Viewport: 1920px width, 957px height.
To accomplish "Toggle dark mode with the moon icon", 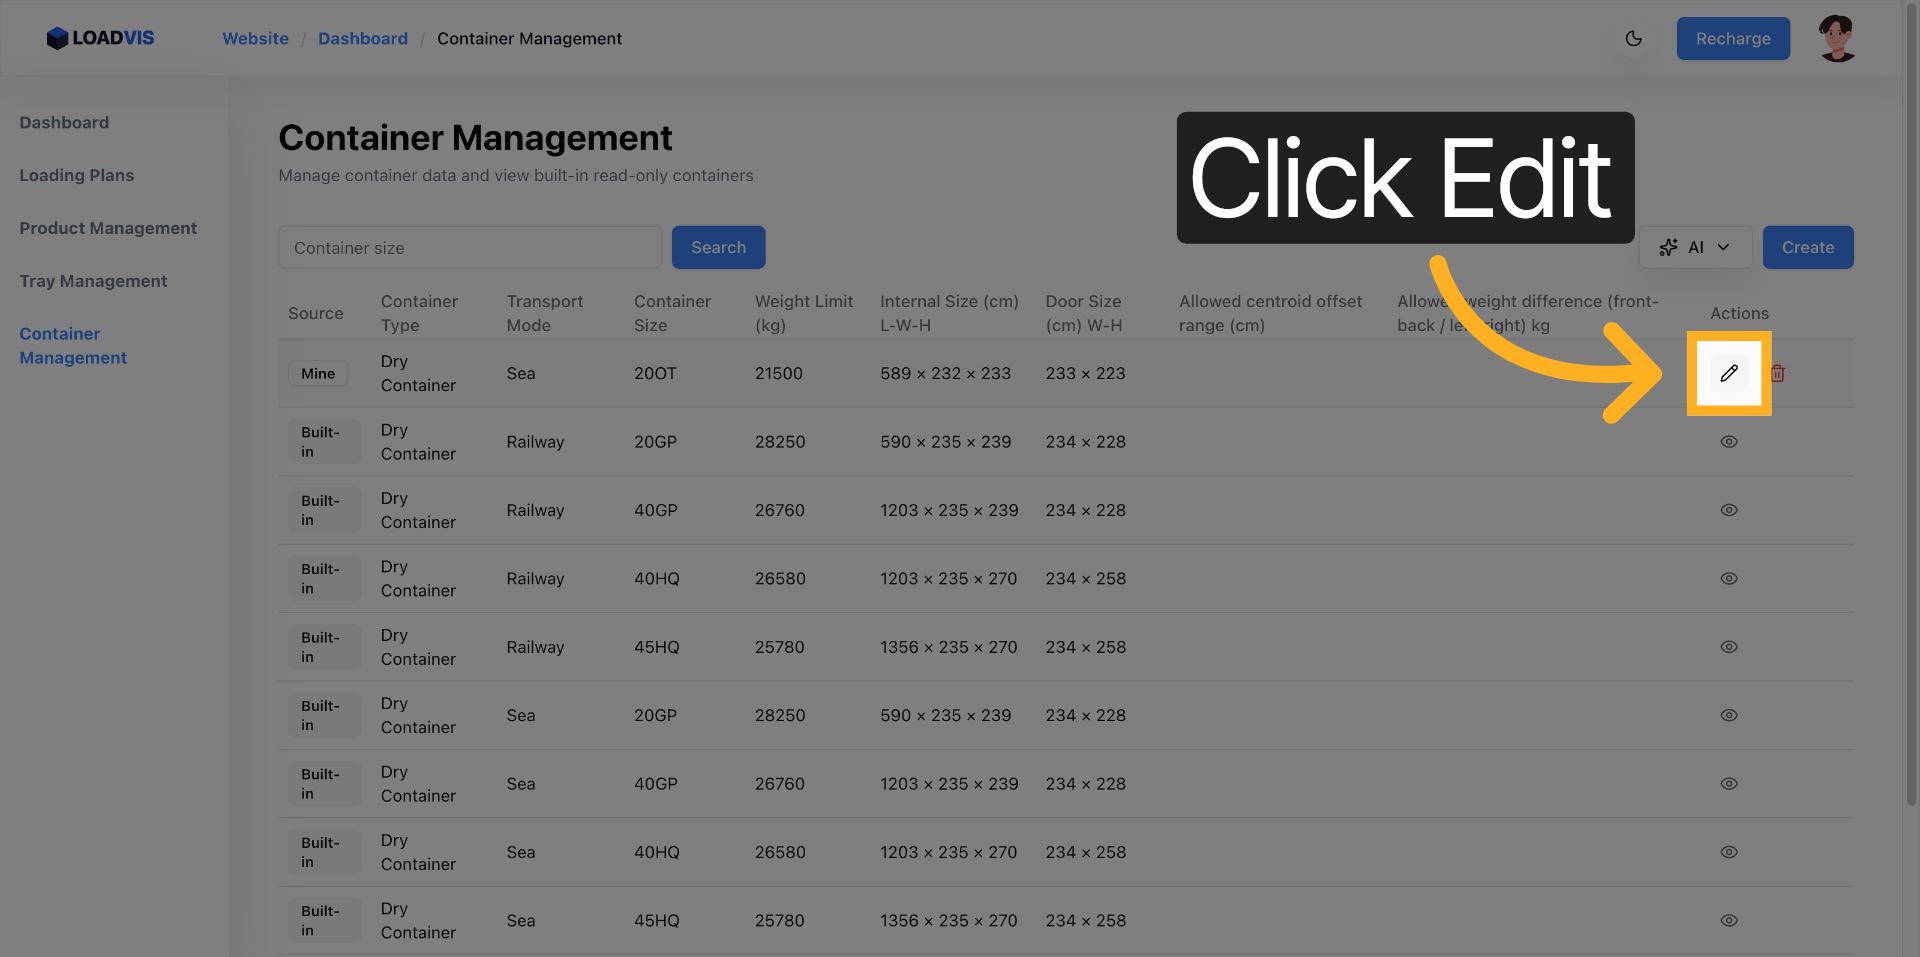I will (x=1633, y=39).
